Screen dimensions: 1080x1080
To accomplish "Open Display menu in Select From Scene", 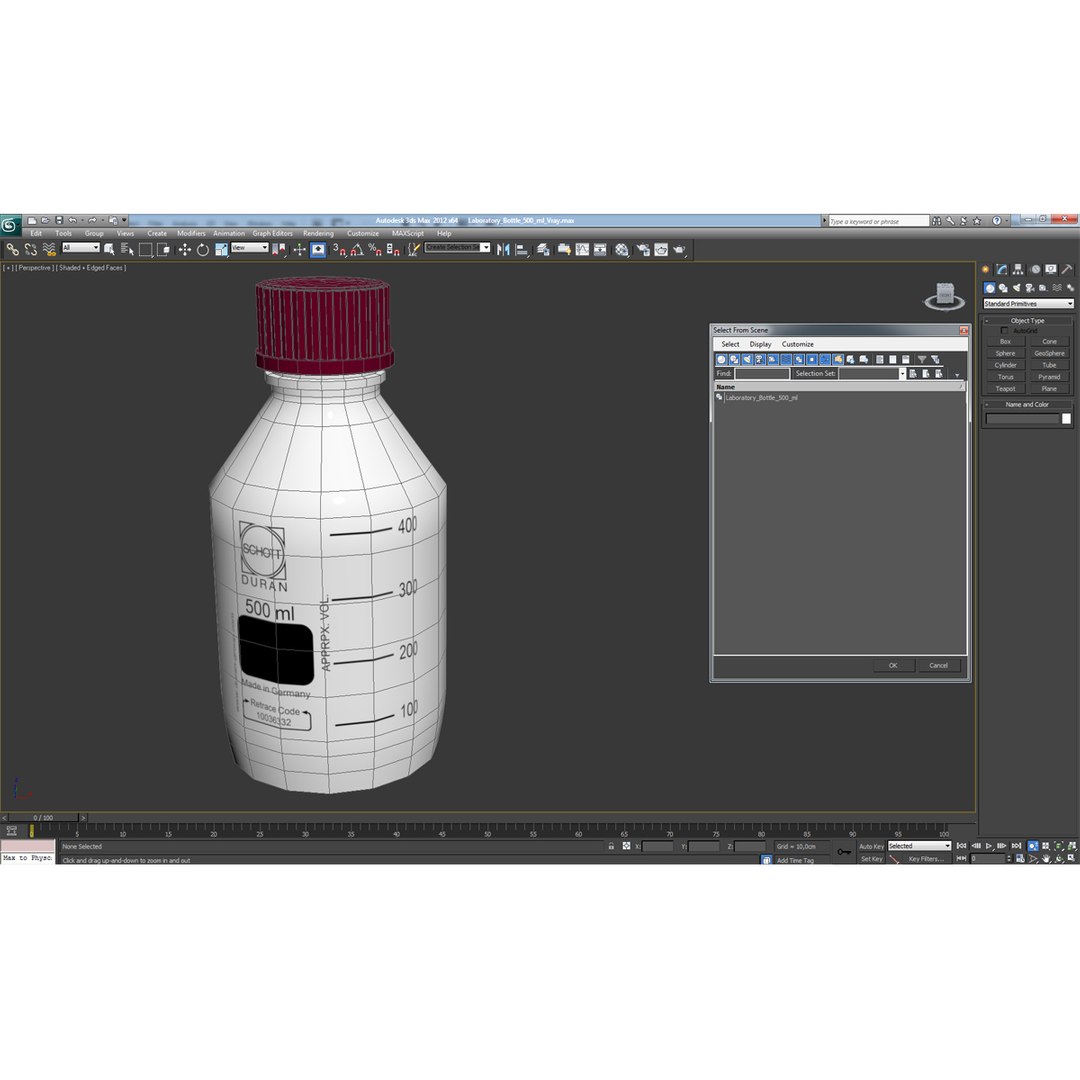I will point(760,344).
